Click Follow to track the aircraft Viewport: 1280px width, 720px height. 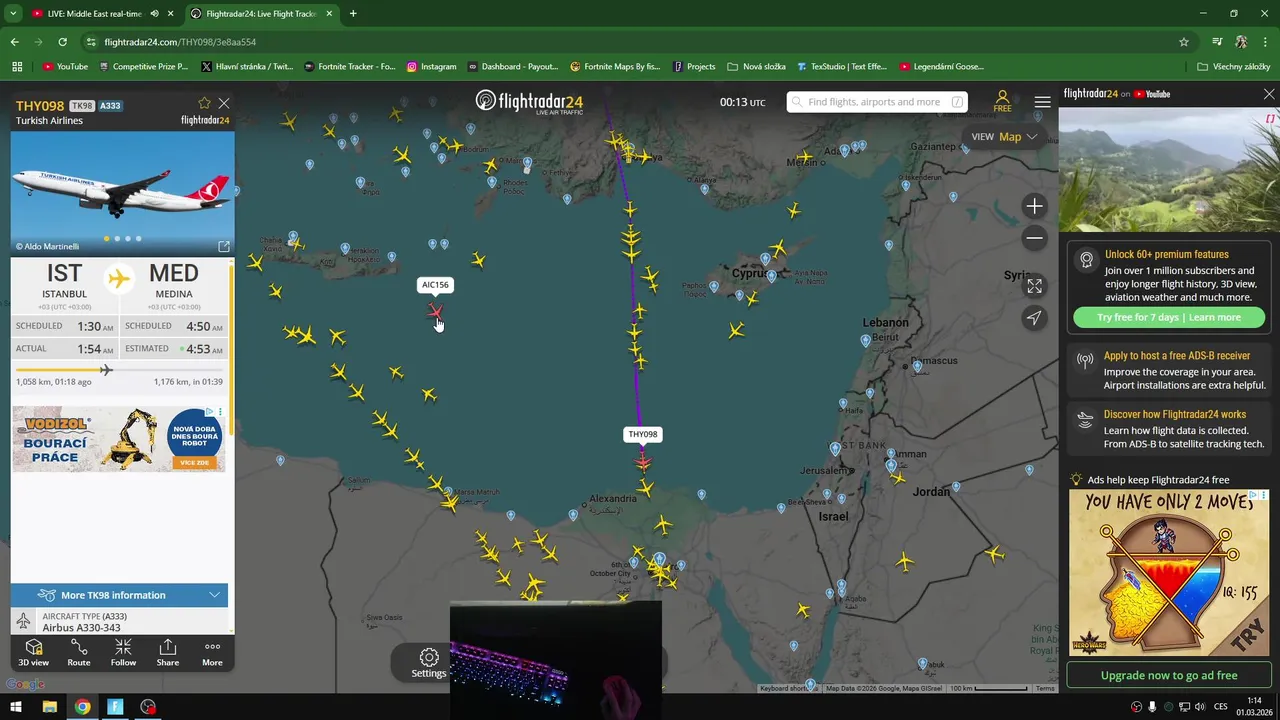[x=123, y=652]
